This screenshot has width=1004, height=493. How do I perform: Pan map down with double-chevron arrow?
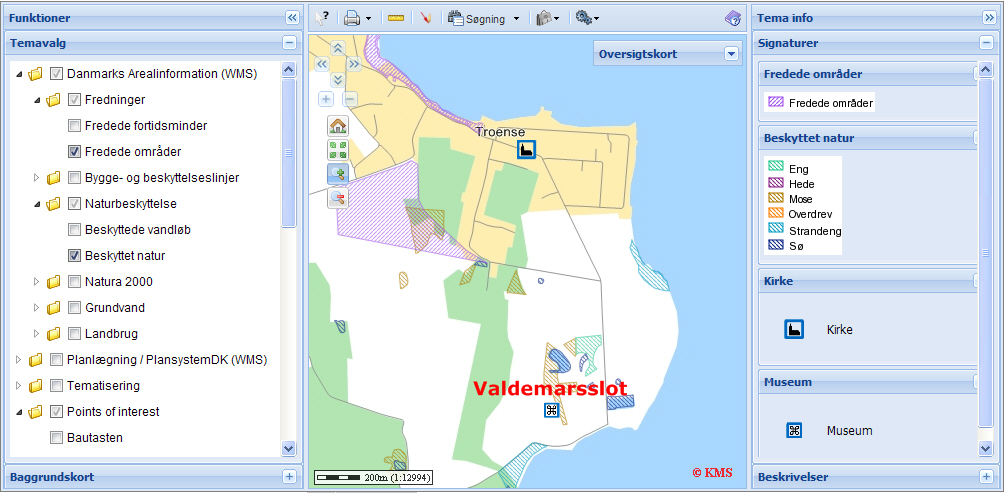337,79
